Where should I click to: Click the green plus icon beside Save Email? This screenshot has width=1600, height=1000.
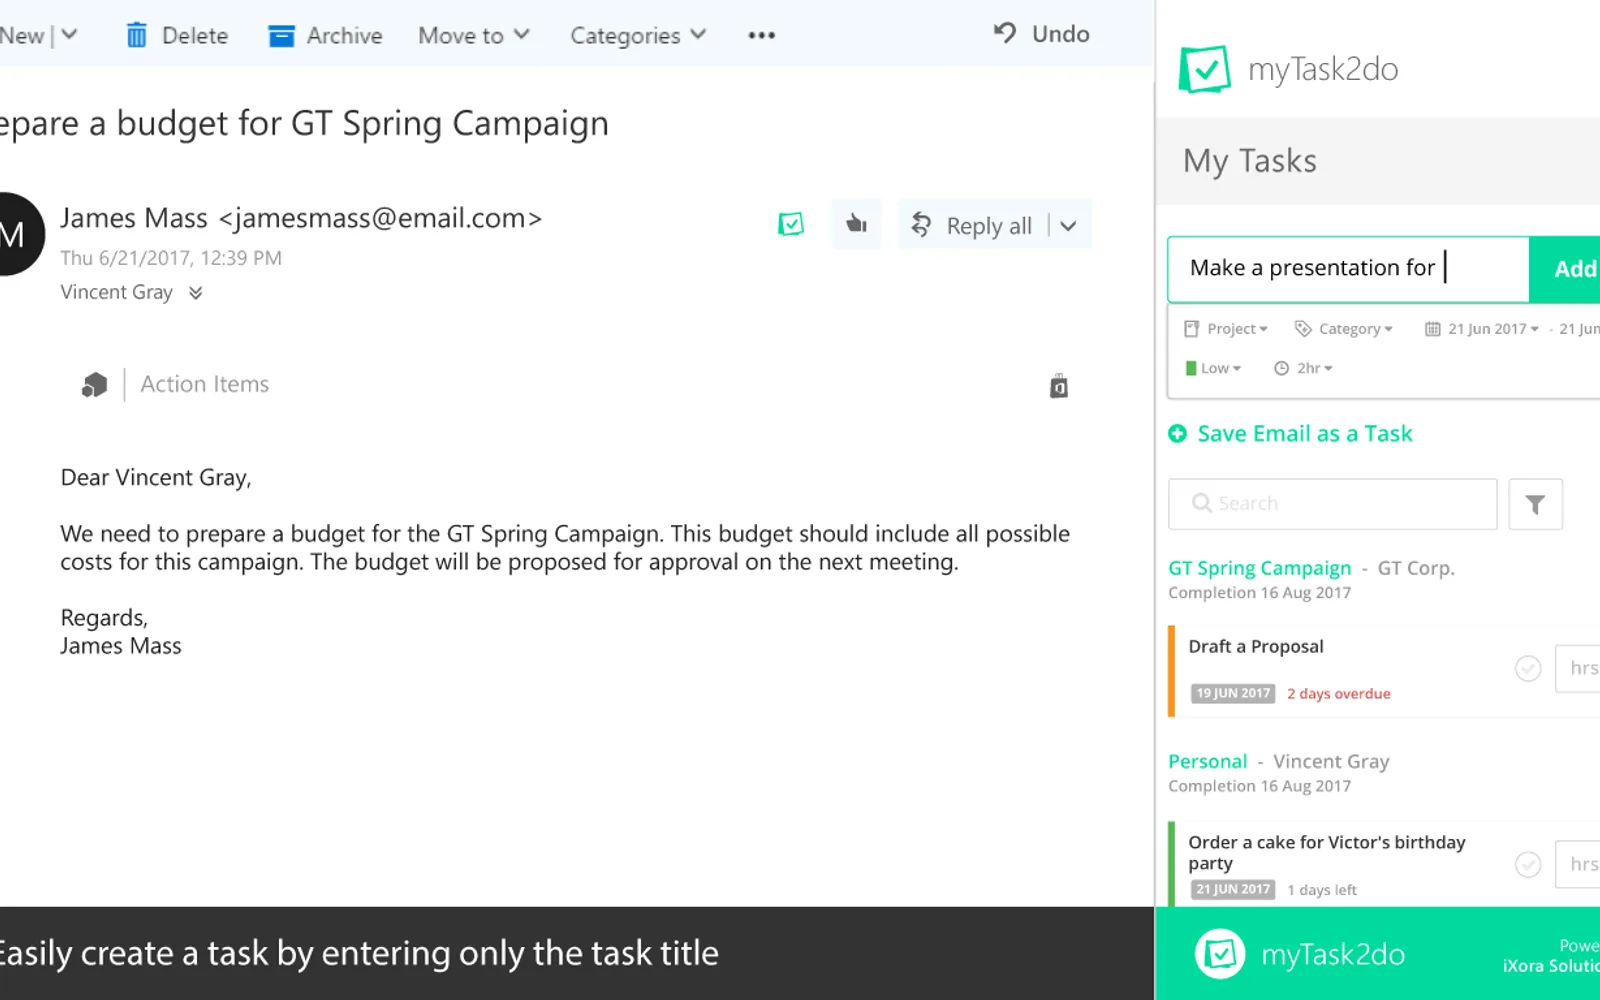click(1178, 434)
